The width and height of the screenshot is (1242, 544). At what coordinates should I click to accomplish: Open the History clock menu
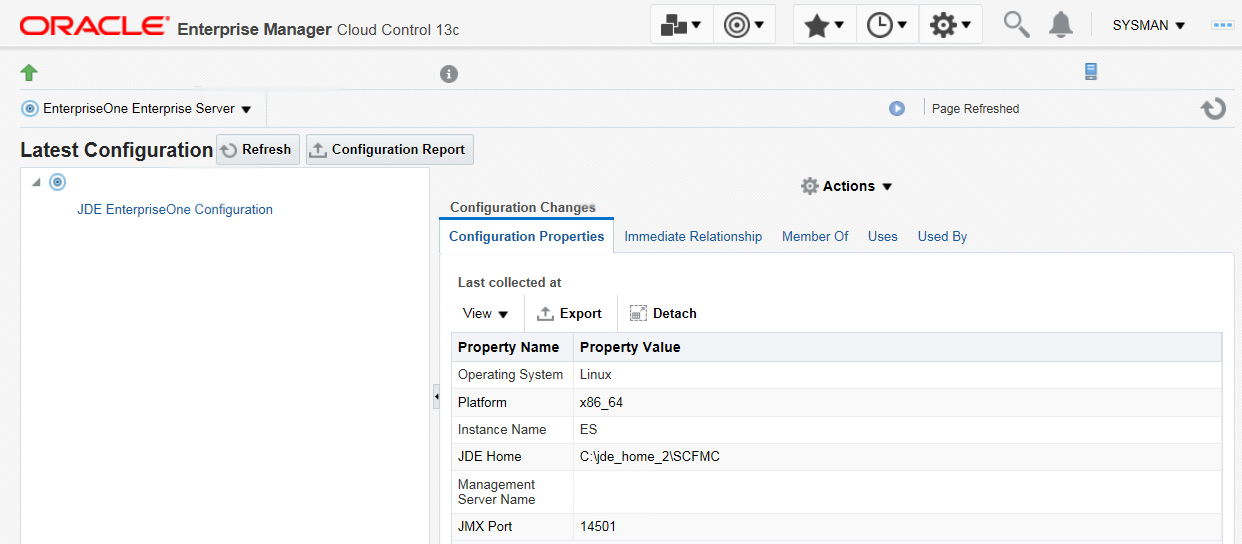pyautogui.click(x=888, y=25)
